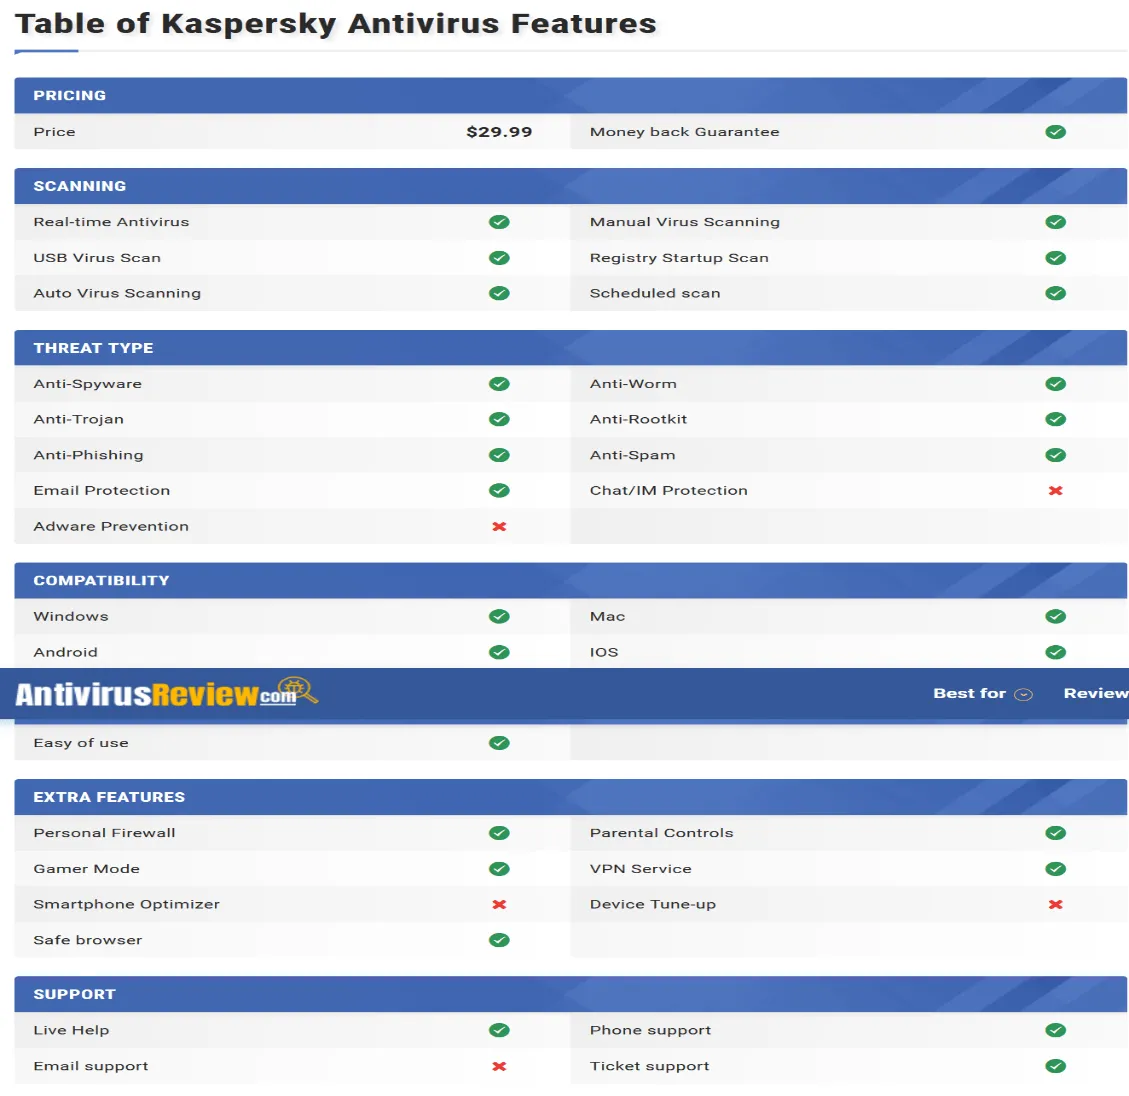Click the PRICING section header
This screenshot has width=1129, height=1096.
[570, 95]
